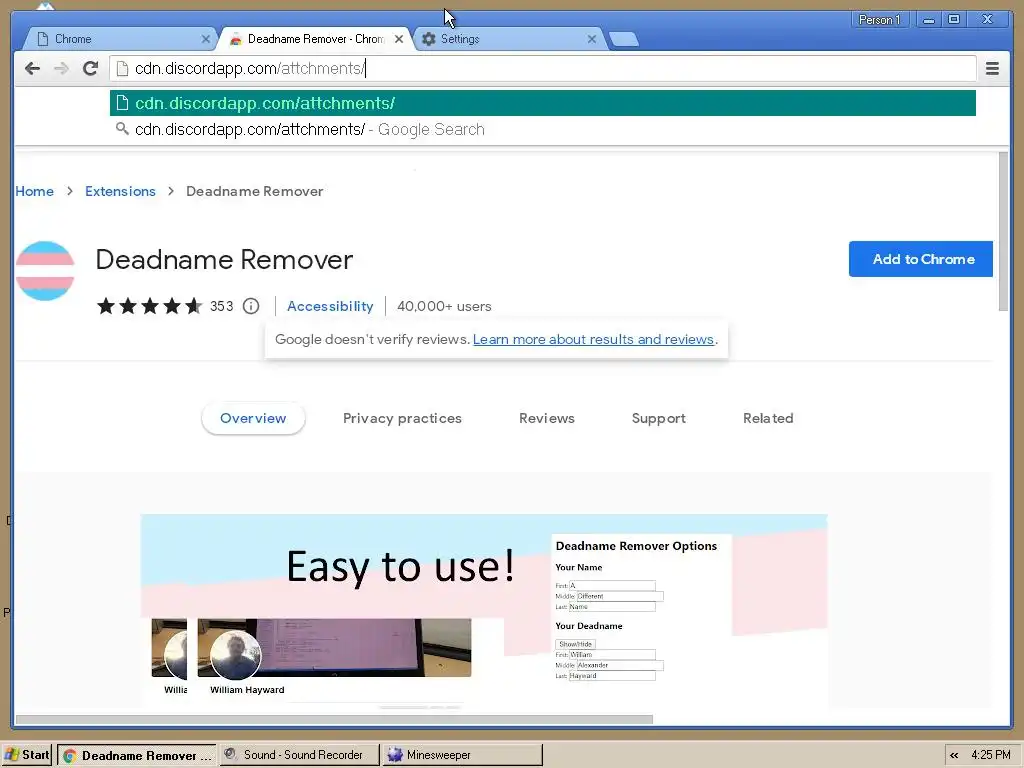
Task: Click the Settings tab gear icon
Action: (428, 39)
